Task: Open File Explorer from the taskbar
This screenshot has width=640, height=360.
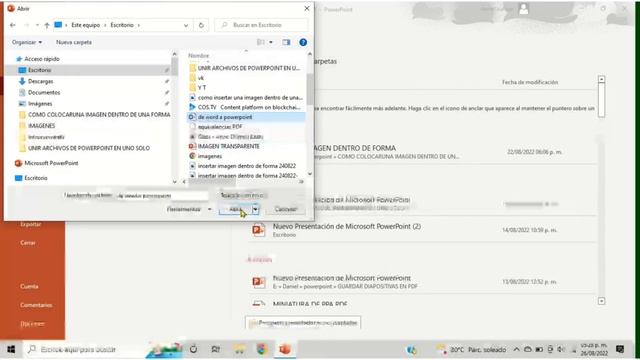Action: pyautogui.click(x=239, y=349)
